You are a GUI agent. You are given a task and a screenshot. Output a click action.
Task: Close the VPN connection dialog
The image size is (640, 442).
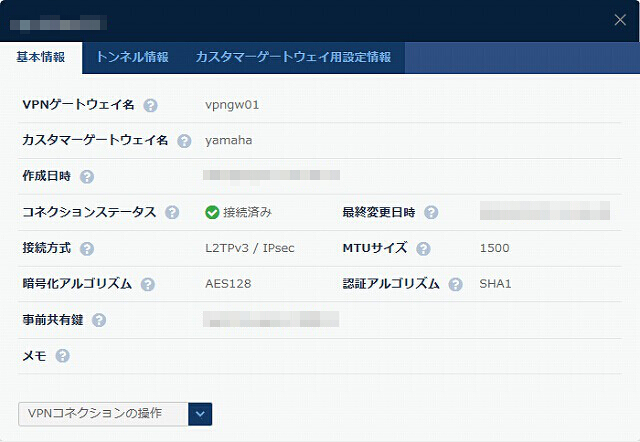point(620,20)
